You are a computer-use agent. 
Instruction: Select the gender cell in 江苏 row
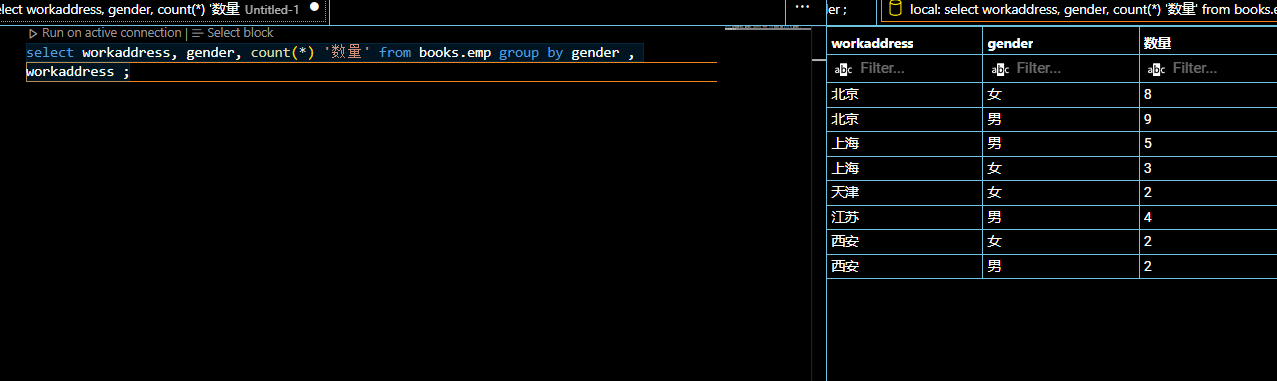[1060, 217]
